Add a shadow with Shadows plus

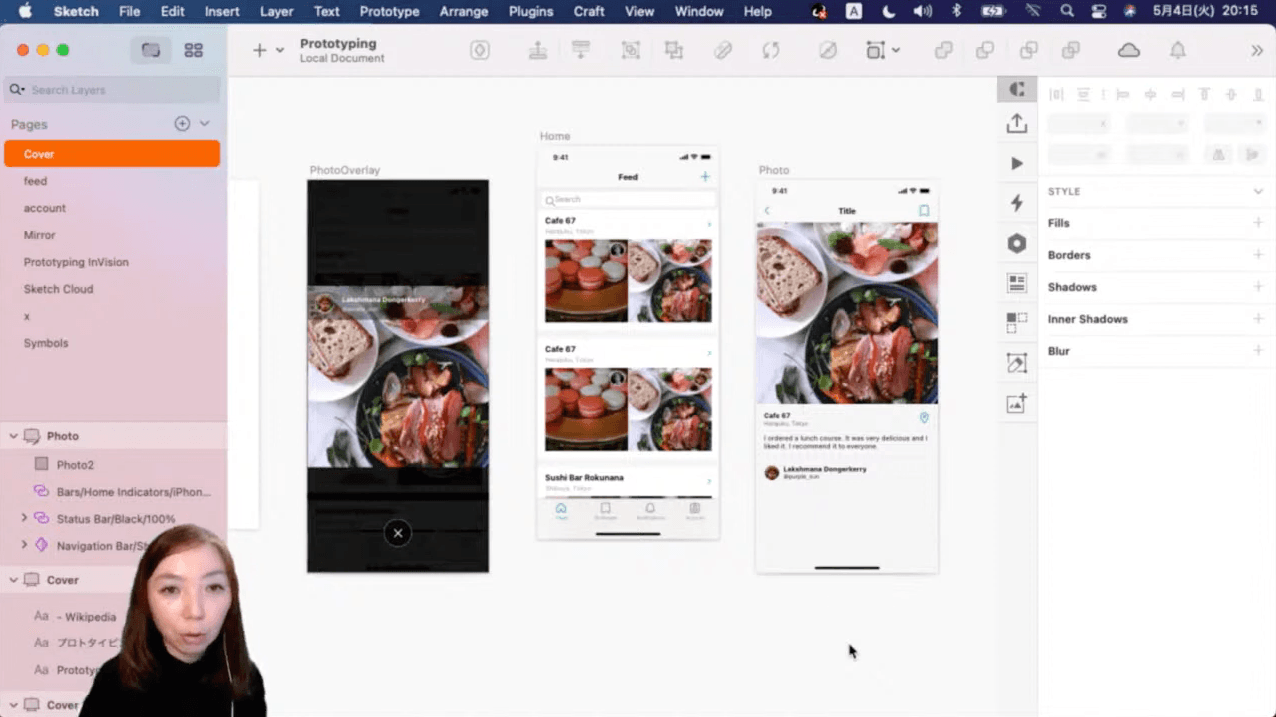1258,287
